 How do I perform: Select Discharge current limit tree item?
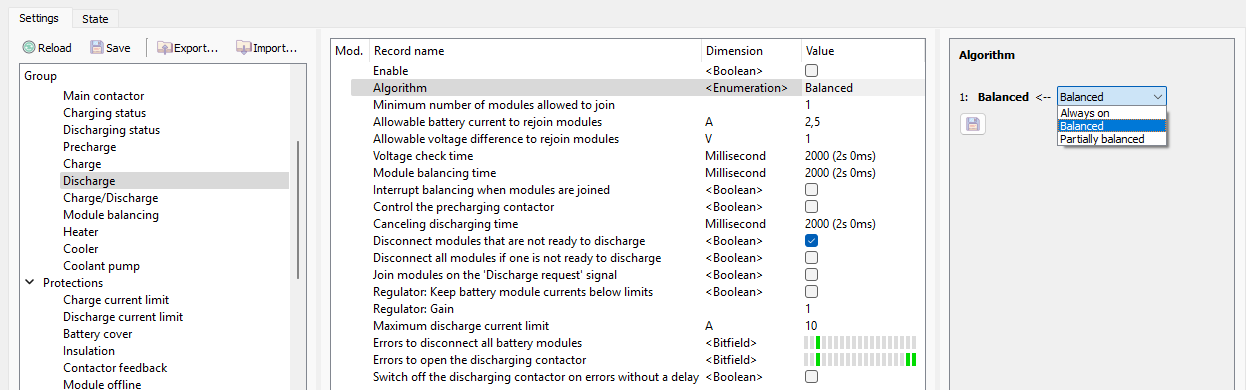coord(123,317)
